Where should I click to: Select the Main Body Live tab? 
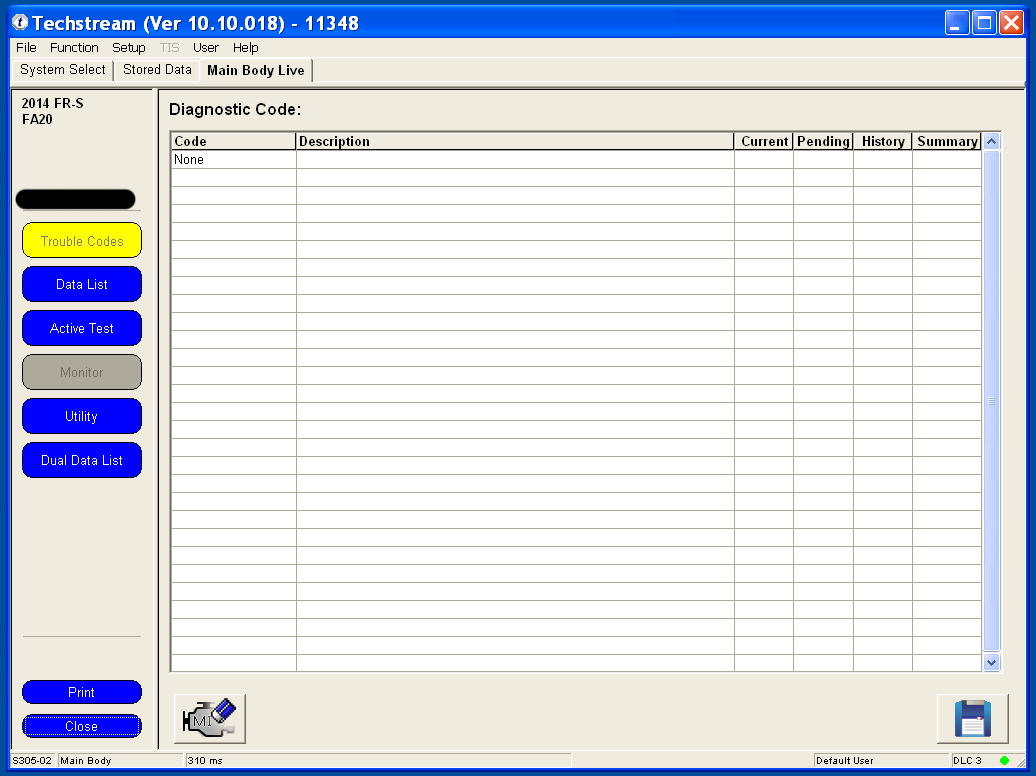(255, 71)
